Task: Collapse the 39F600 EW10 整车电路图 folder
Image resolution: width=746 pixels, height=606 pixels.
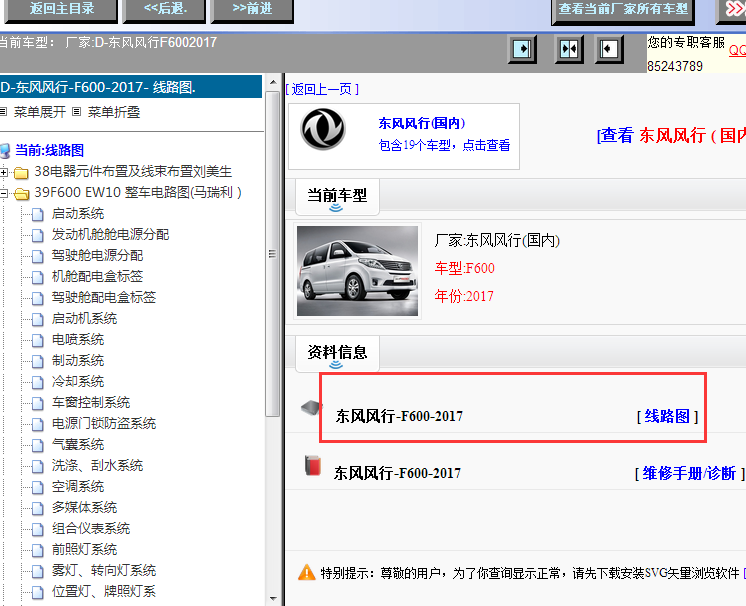Action: coord(4,193)
